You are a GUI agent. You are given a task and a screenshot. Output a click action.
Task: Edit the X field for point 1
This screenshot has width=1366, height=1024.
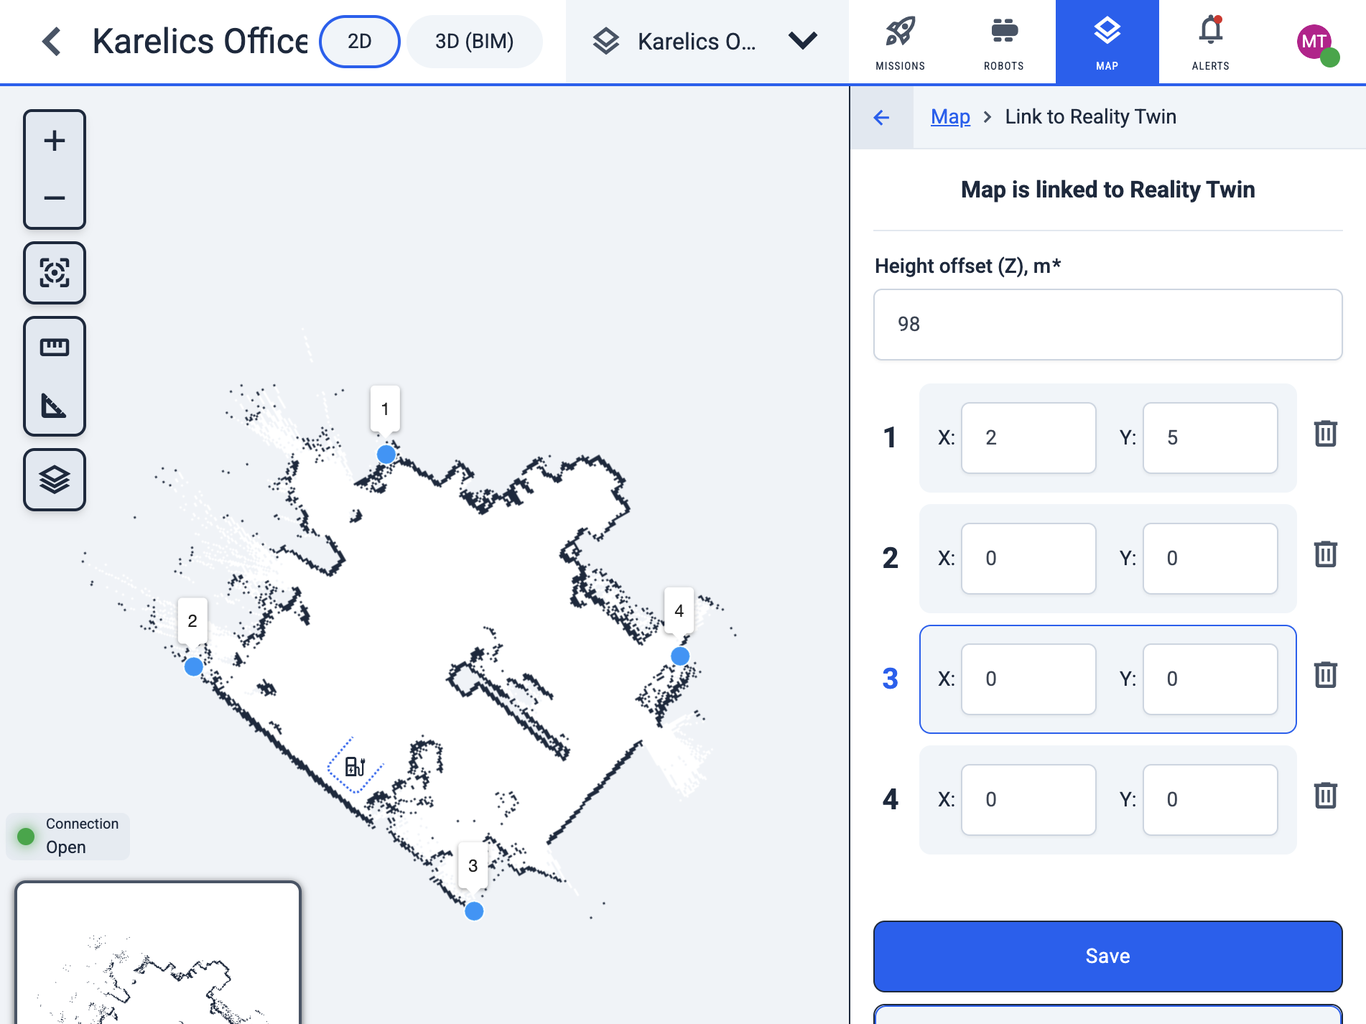point(1029,438)
